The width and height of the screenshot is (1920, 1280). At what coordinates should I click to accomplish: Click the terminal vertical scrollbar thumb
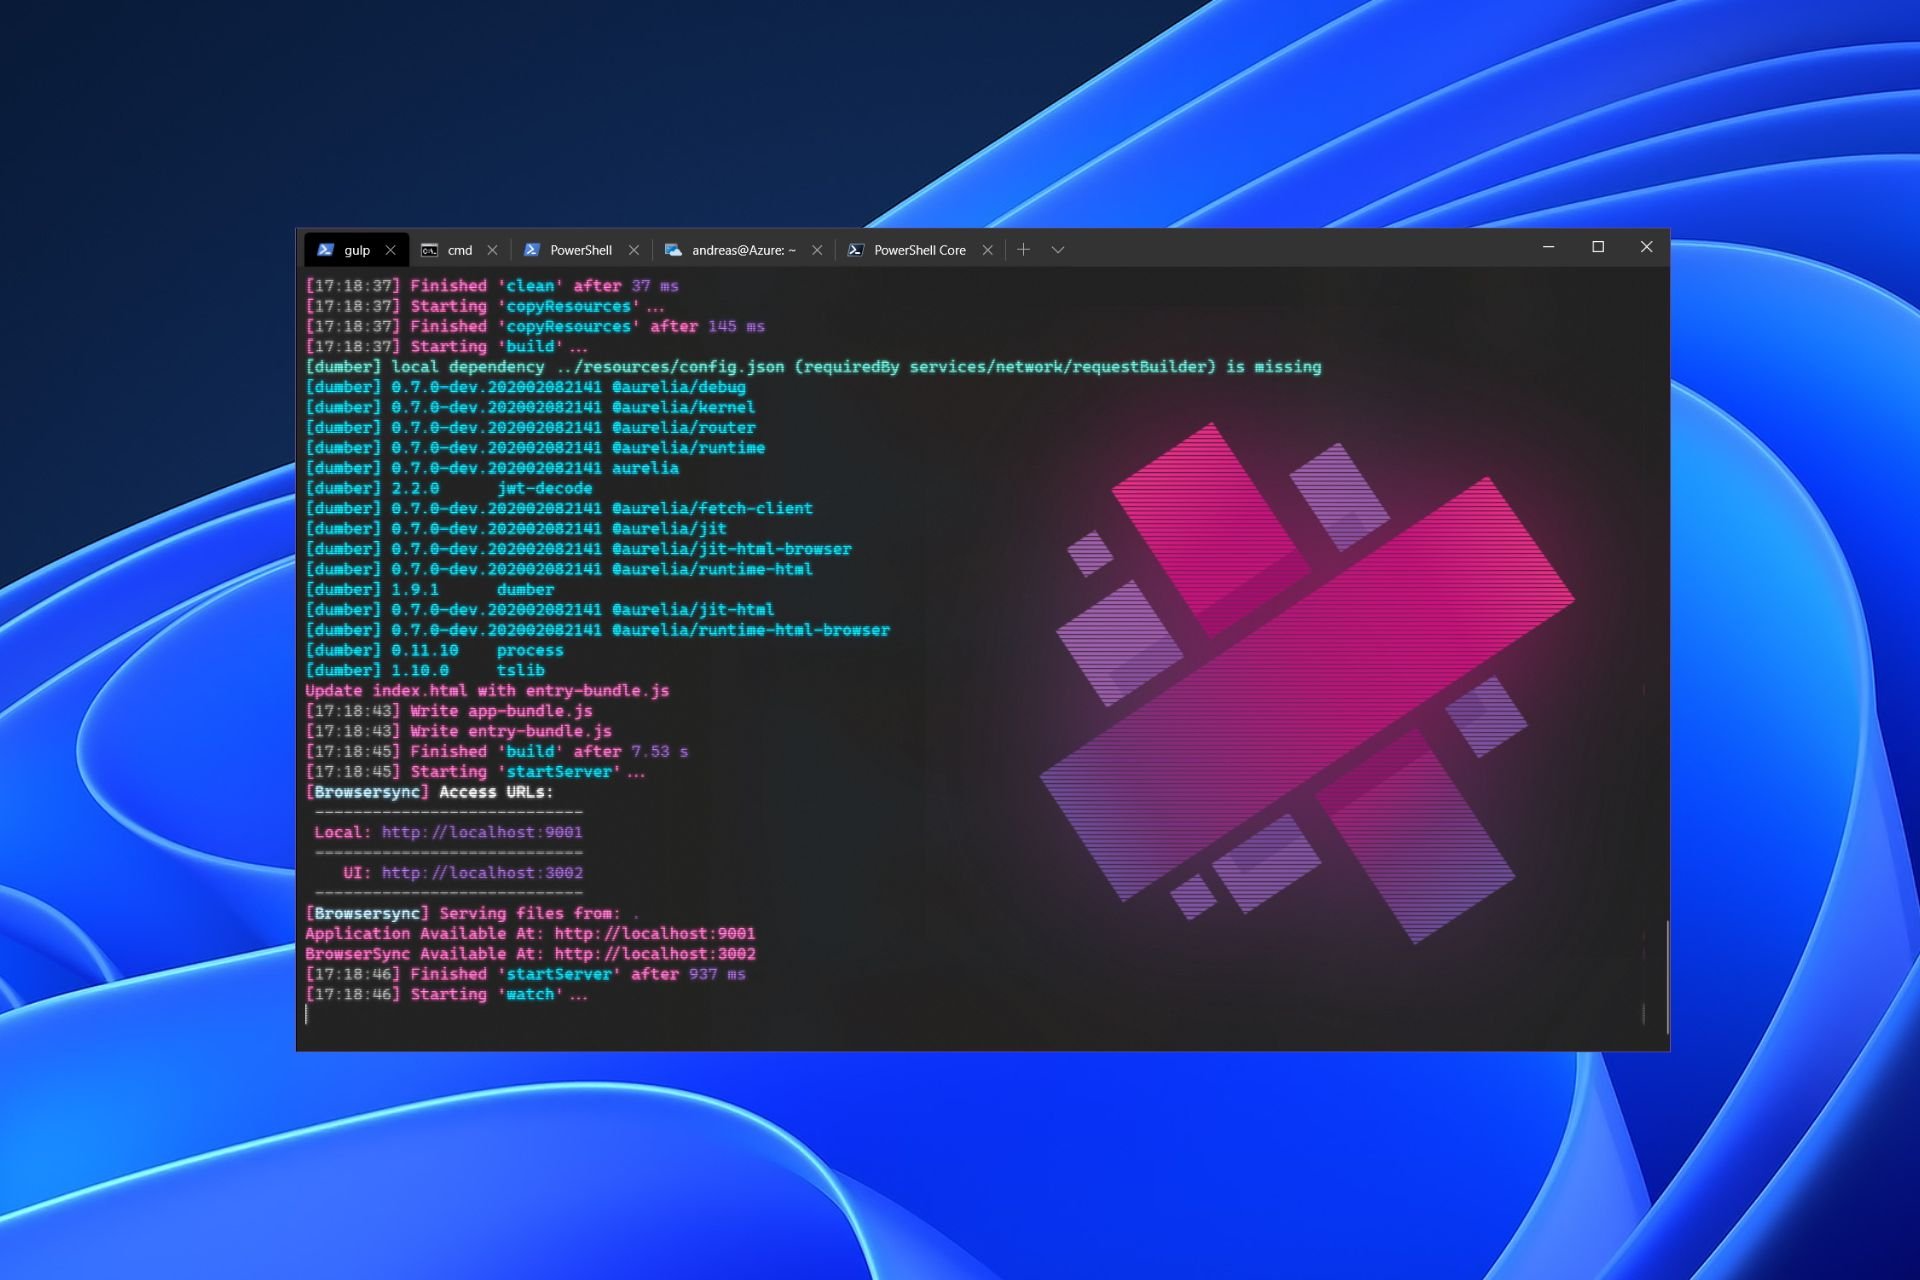1666,977
